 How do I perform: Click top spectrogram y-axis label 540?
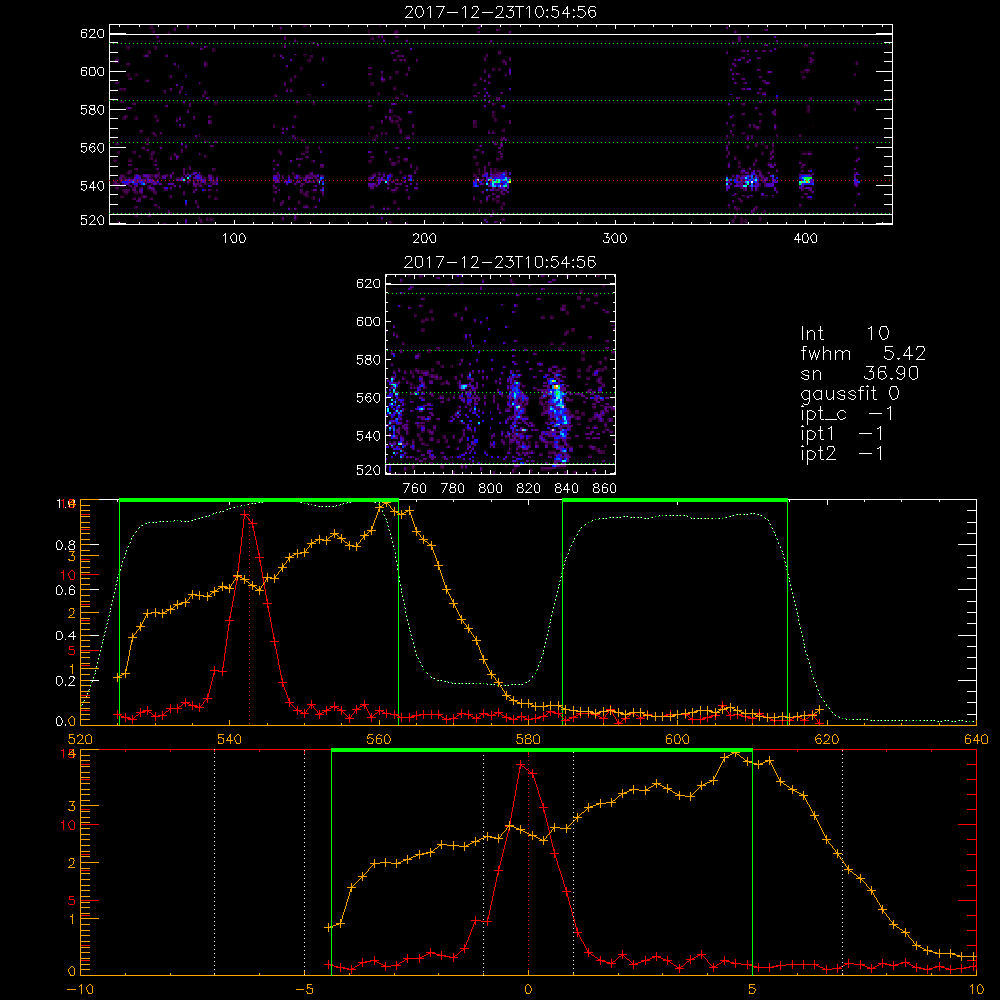92,186
